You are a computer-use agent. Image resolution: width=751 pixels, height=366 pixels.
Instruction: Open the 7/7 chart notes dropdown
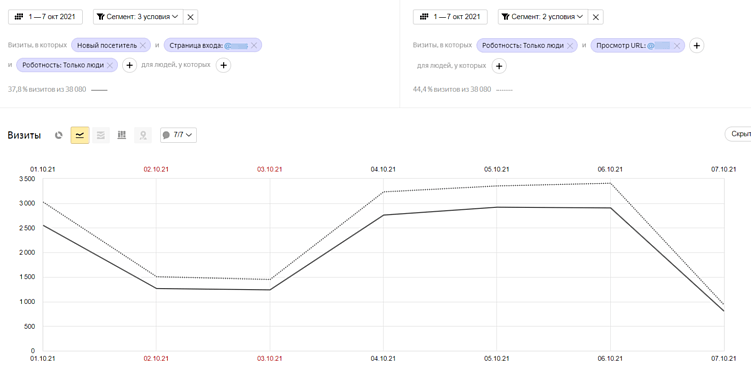pyautogui.click(x=178, y=135)
